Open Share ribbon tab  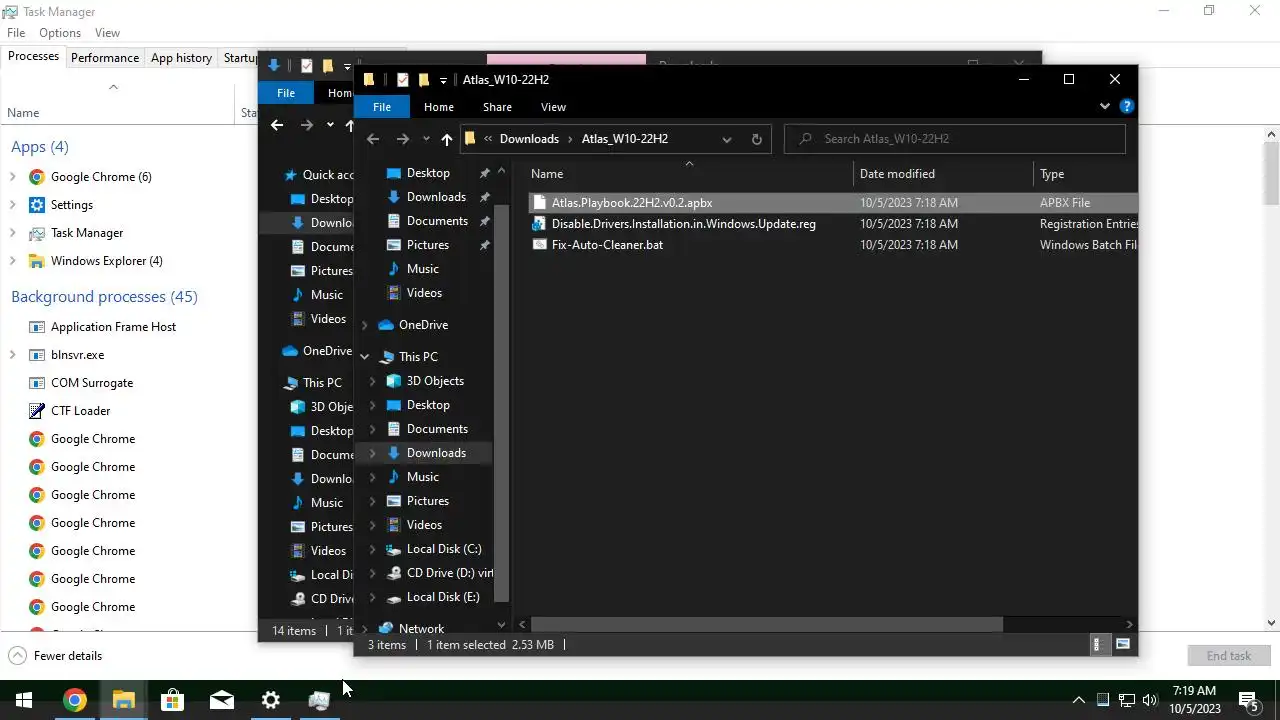click(x=497, y=107)
